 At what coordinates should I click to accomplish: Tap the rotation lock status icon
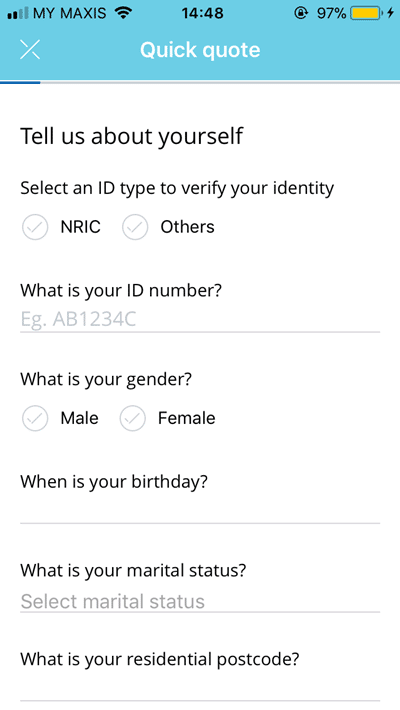tap(301, 13)
